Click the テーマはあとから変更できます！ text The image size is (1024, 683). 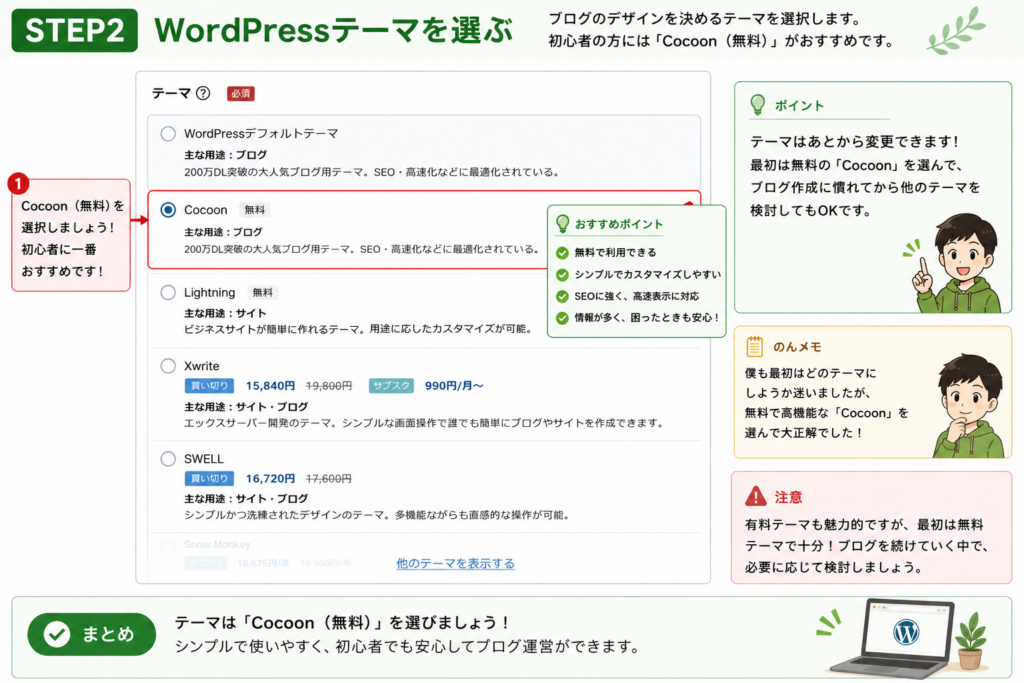[854, 142]
